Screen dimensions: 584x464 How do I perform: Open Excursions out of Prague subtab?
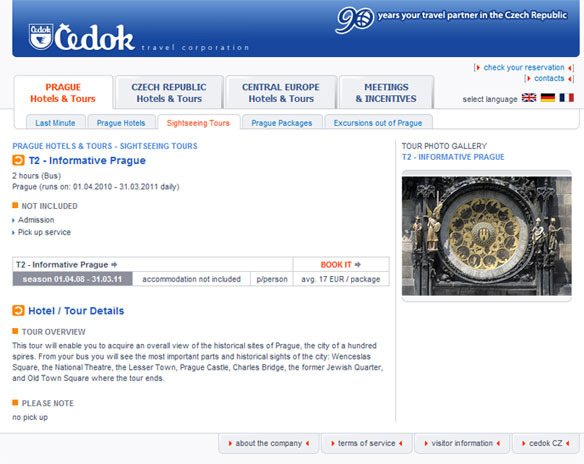(x=378, y=123)
